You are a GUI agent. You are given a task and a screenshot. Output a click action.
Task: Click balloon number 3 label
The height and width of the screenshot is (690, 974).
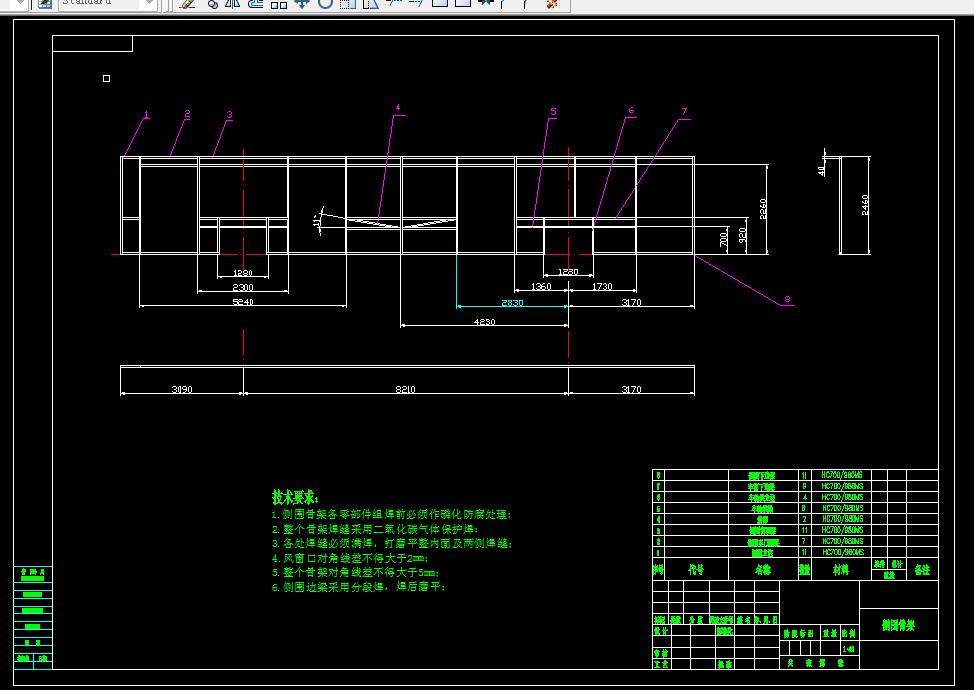point(229,115)
